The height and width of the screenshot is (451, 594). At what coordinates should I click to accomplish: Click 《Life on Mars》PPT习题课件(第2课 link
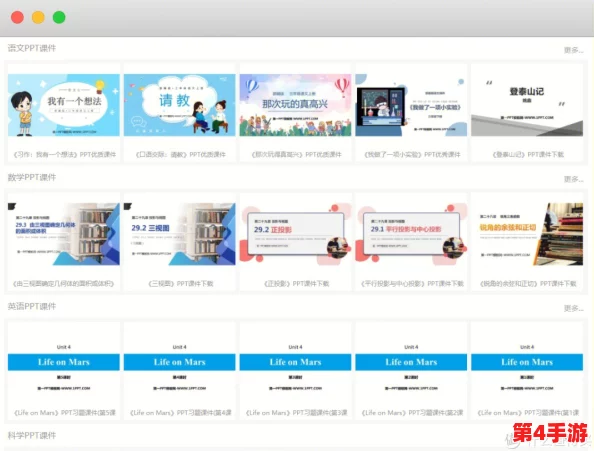412,413
